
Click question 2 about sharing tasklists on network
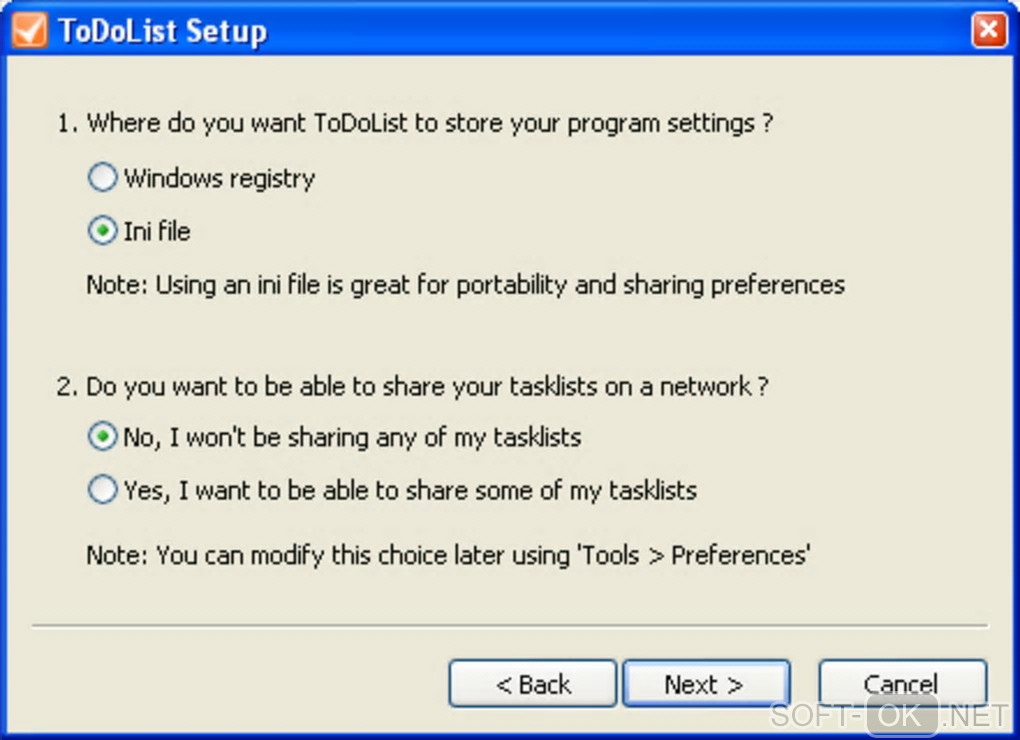pyautogui.click(x=412, y=386)
